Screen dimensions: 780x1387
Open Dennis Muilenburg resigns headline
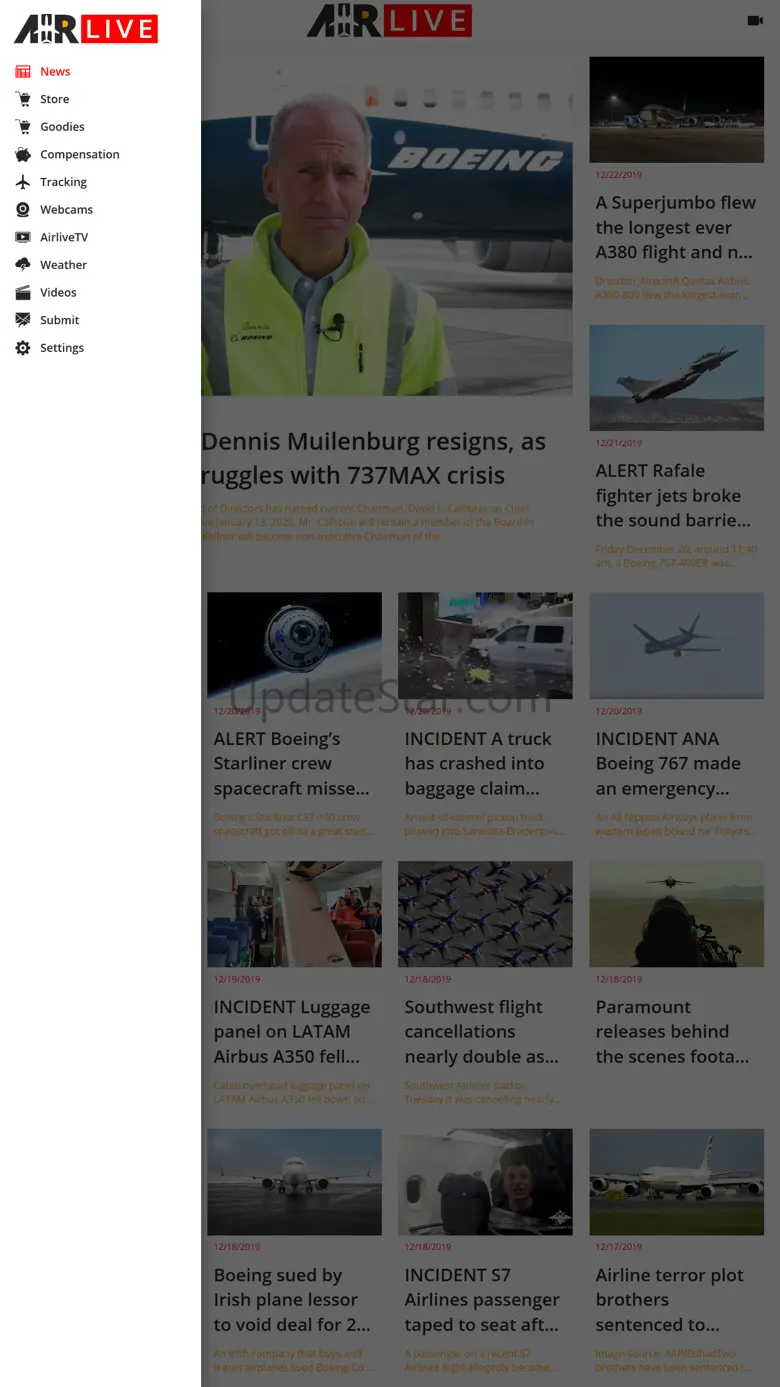pos(374,458)
